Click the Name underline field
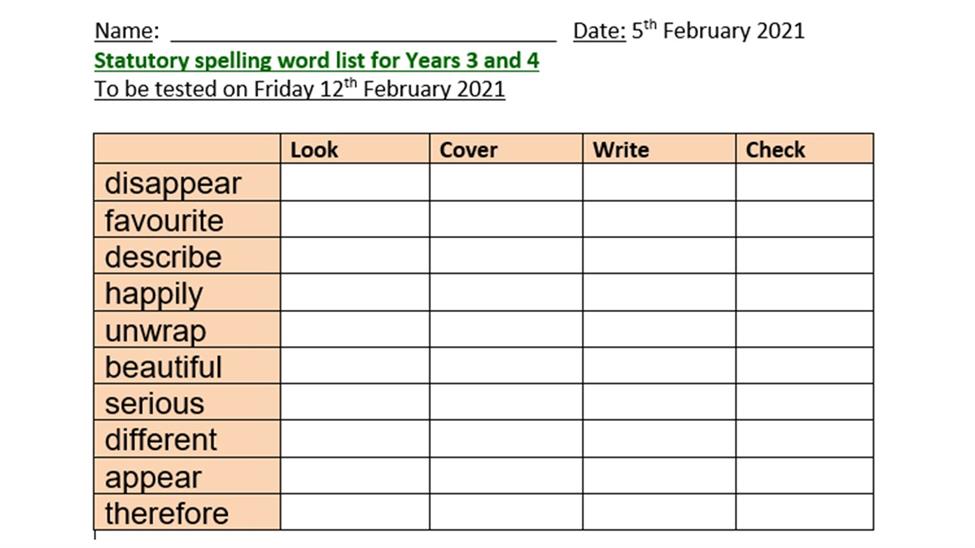Image resolution: width=975 pixels, height=548 pixels. (x=364, y=32)
